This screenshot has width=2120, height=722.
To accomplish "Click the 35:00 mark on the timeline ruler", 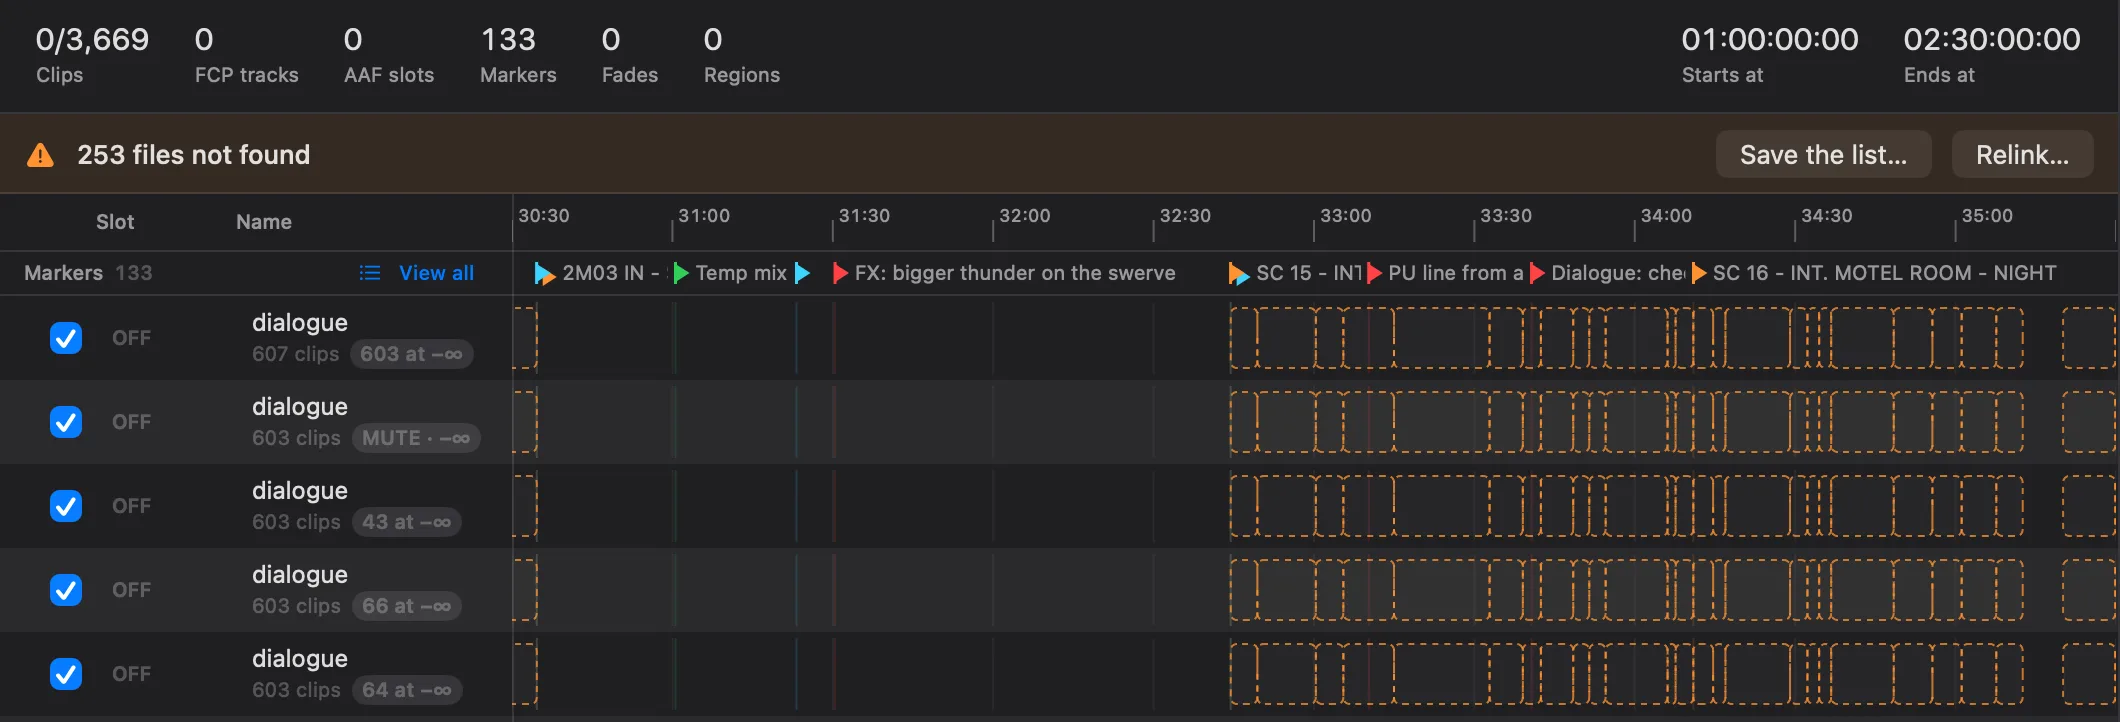I will tap(1987, 216).
